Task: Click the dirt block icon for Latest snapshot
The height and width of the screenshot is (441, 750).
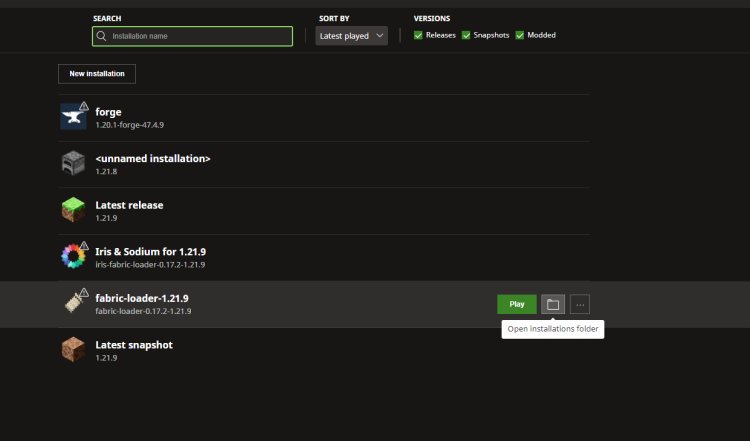Action: [x=74, y=350]
